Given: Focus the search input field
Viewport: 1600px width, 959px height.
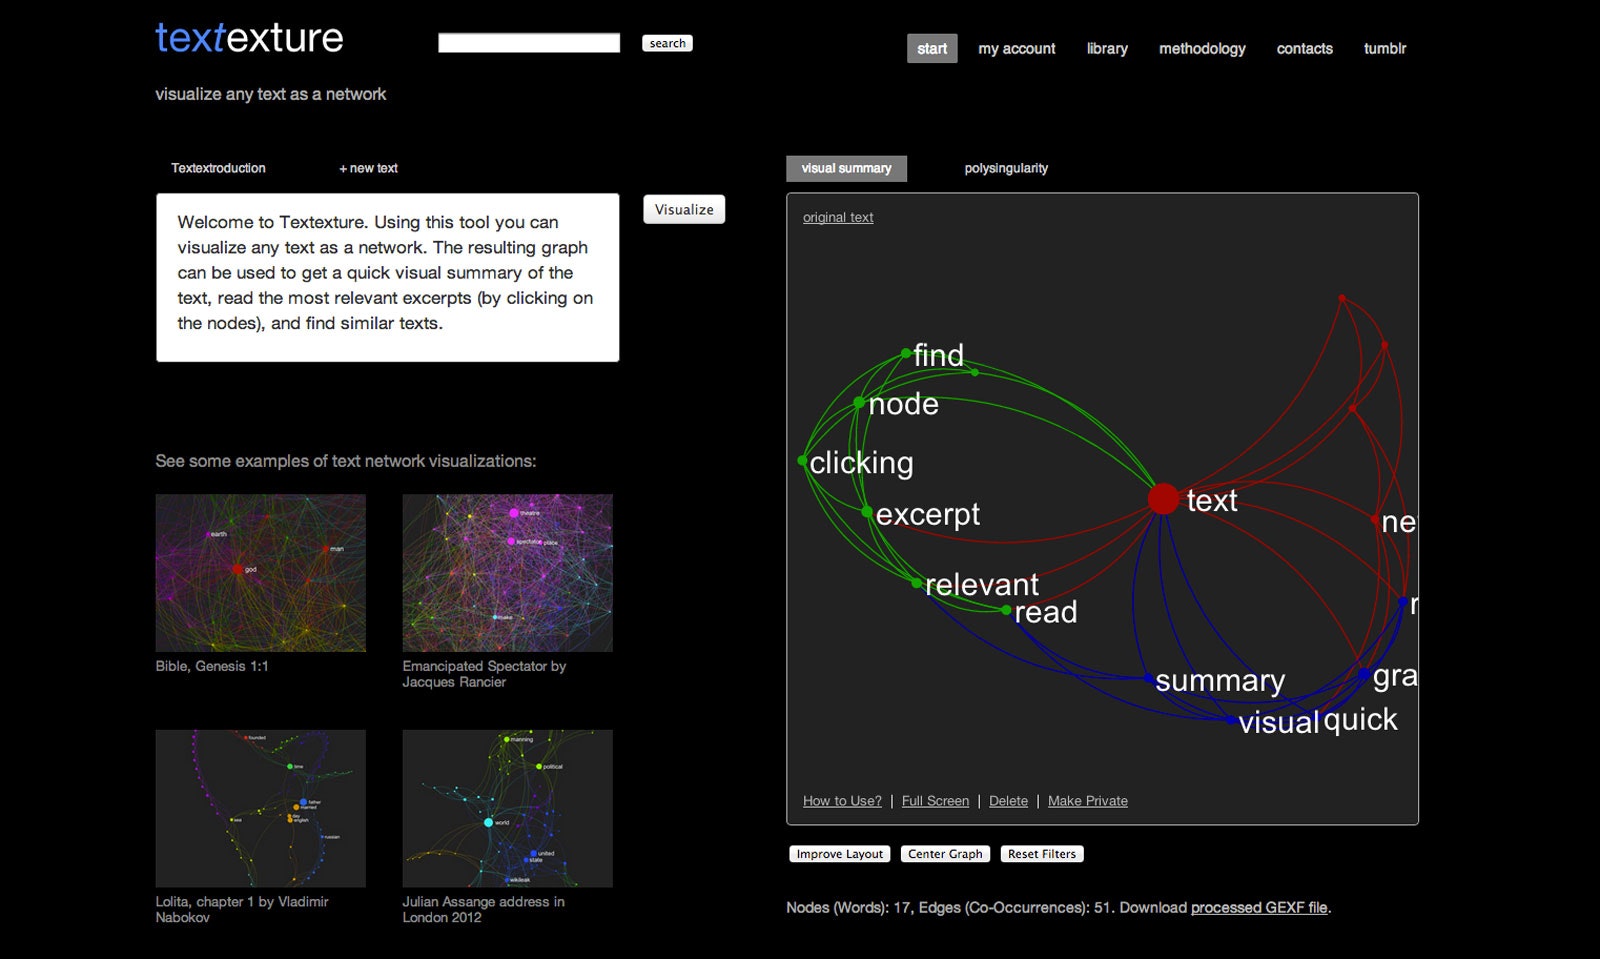Looking at the screenshot, I should coord(529,43).
